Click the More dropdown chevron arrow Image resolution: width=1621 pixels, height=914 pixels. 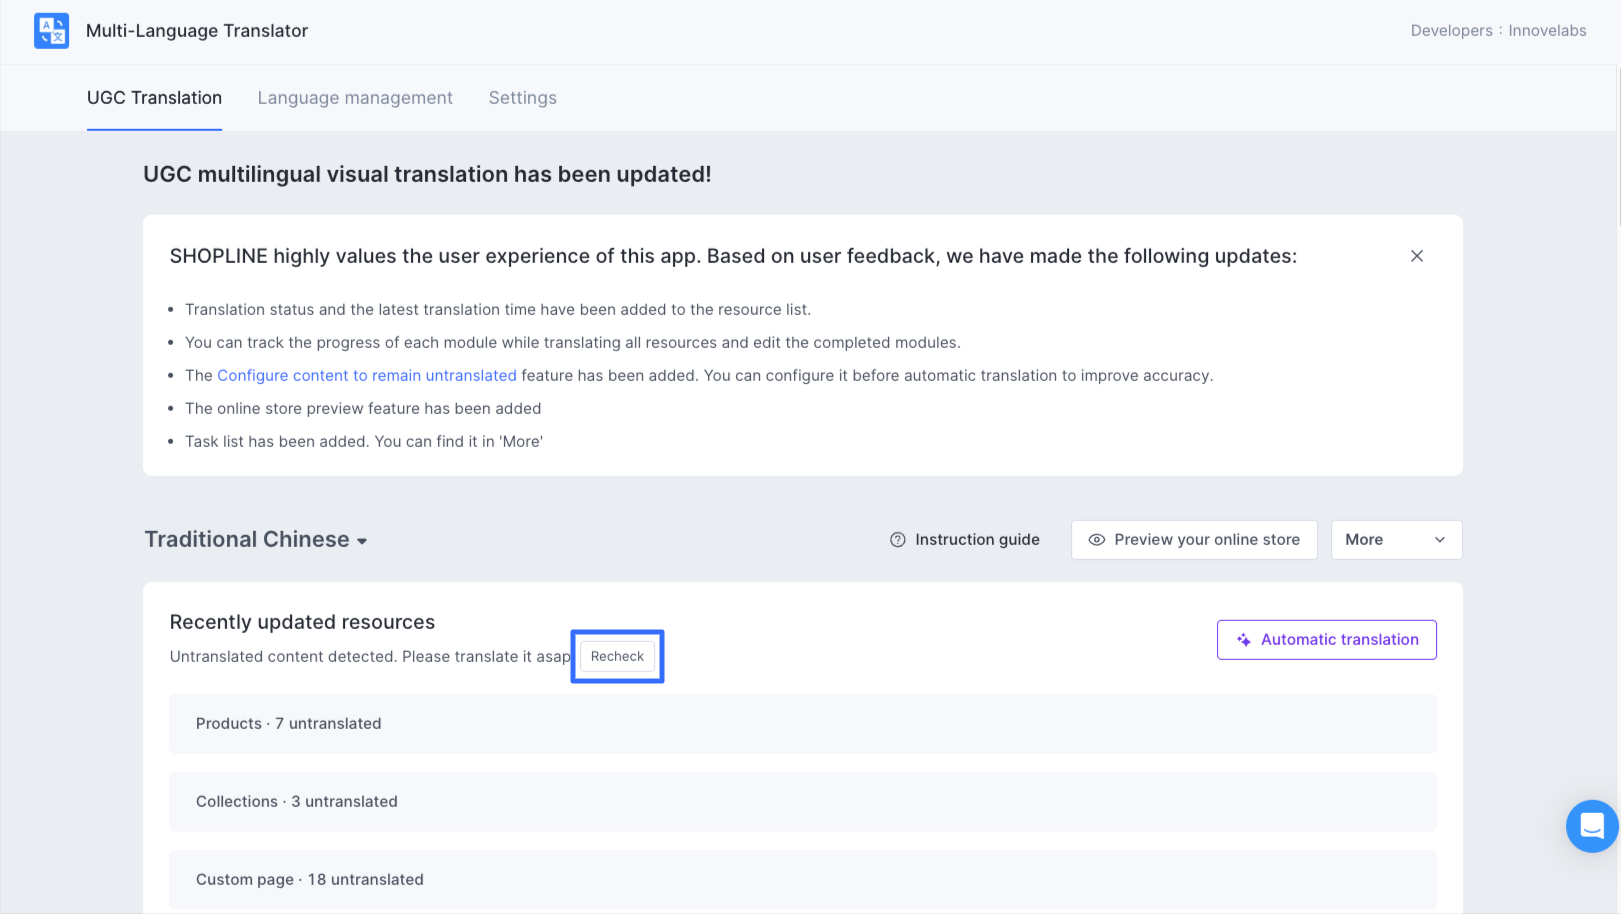(x=1439, y=540)
